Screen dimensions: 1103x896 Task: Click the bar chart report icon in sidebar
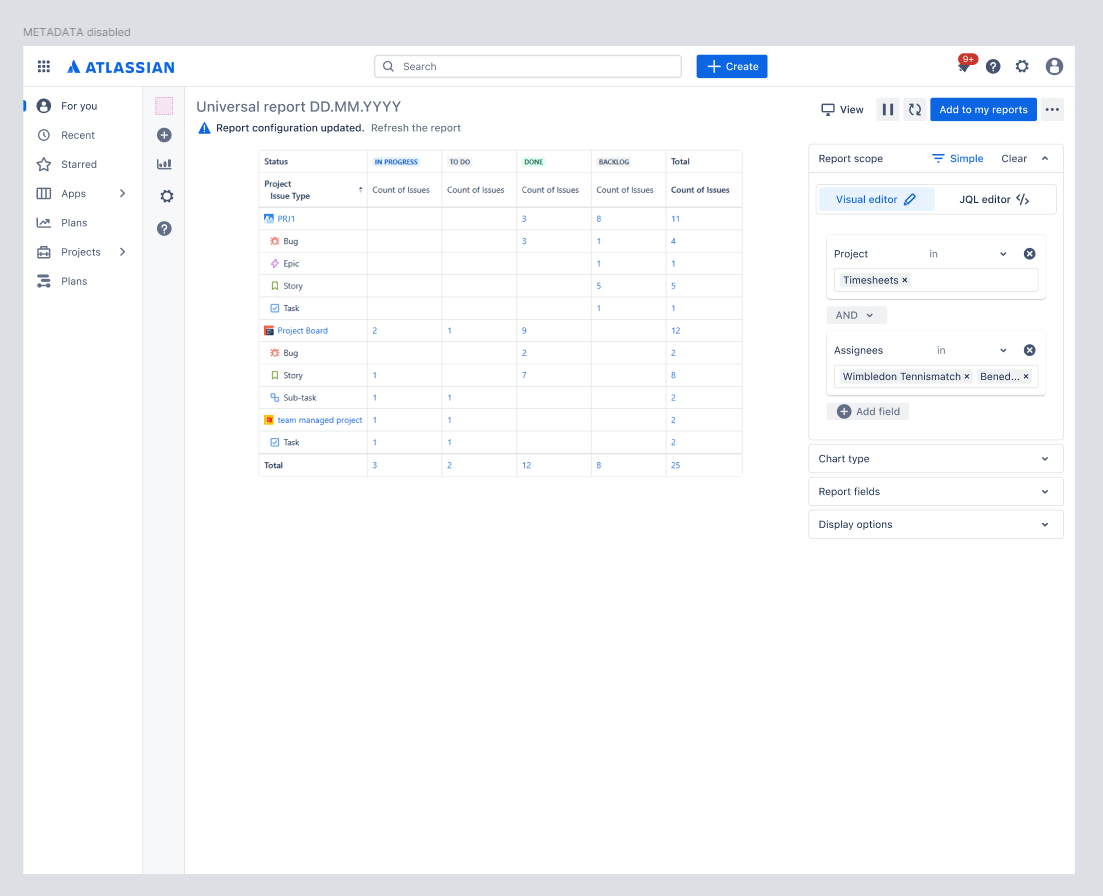tap(165, 164)
